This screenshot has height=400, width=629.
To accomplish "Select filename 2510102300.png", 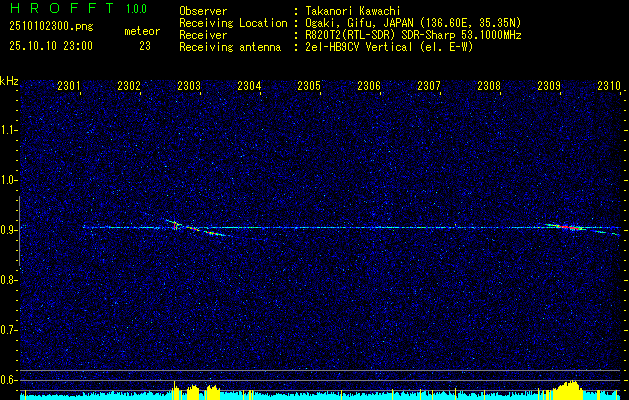I will pyautogui.click(x=51, y=27).
